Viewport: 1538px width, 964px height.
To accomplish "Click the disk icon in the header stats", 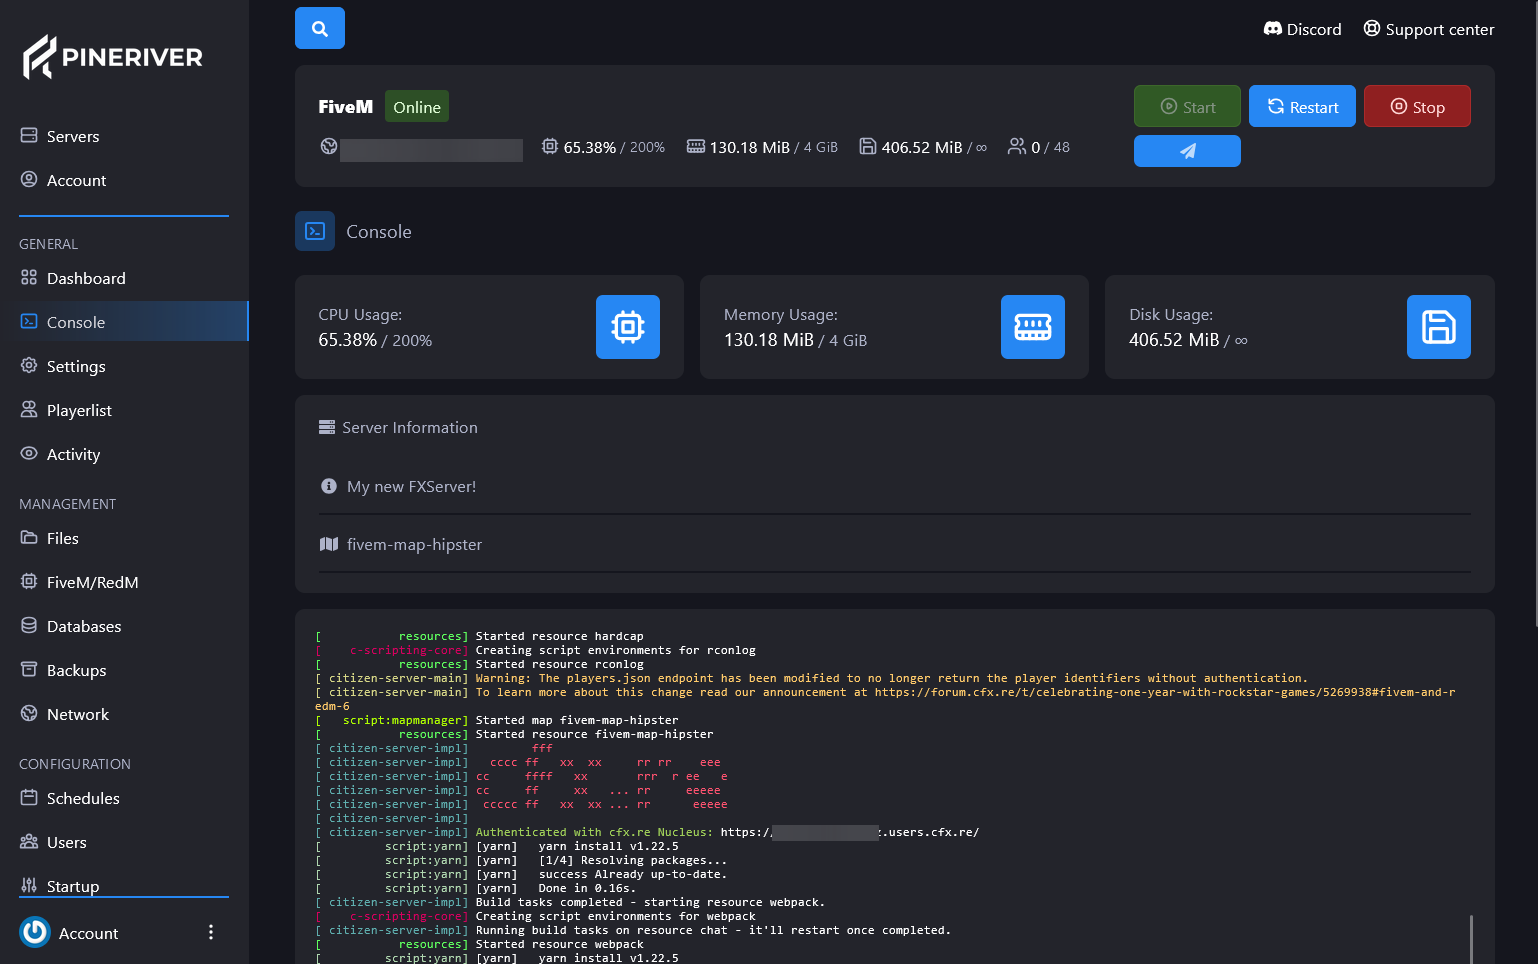I will 868,146.
